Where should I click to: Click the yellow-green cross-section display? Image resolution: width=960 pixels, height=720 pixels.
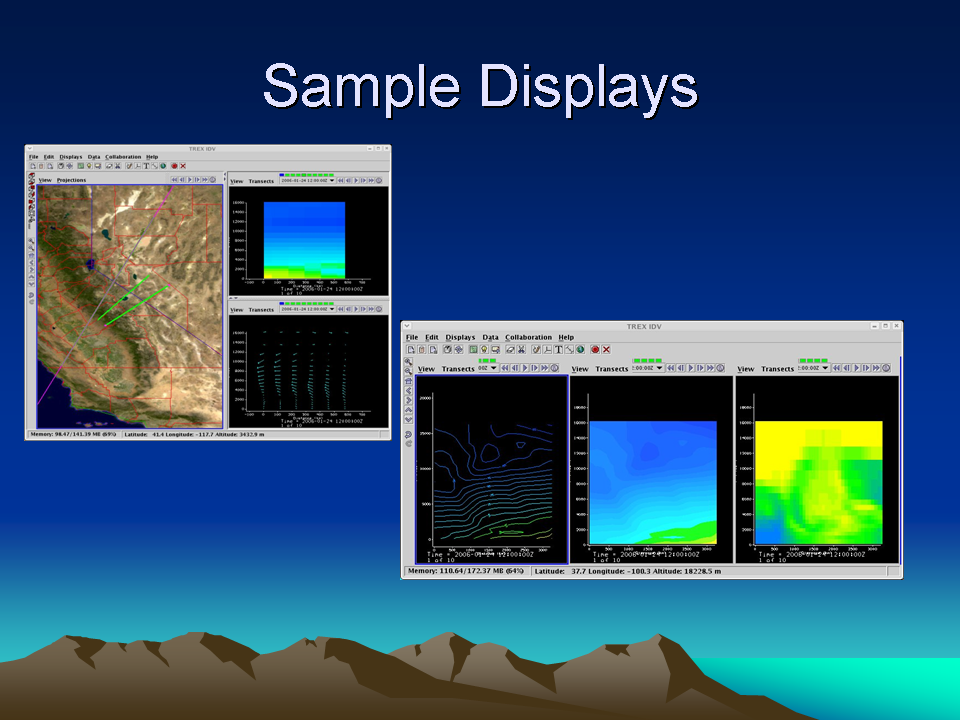coord(817,470)
